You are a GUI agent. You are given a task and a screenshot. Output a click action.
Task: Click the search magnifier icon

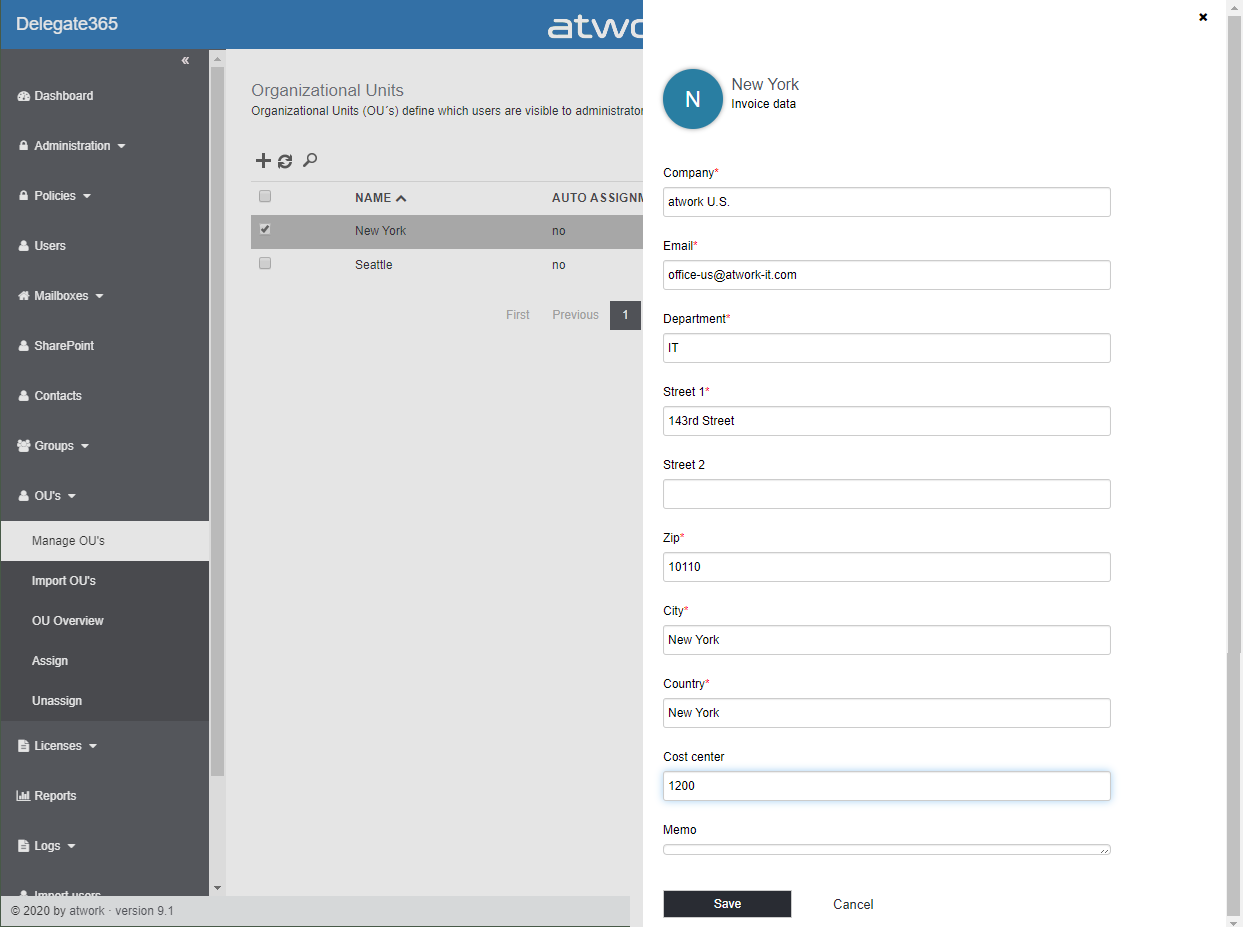tap(310, 160)
